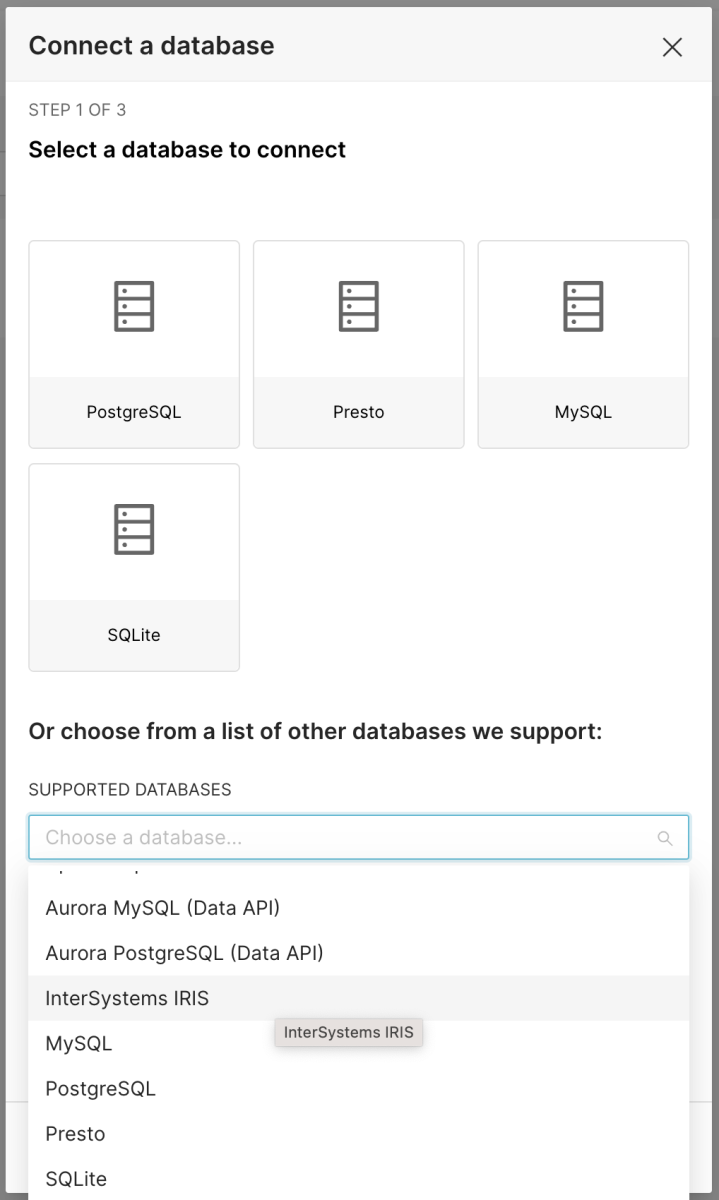Select MySQL from the dropdown list
This screenshot has width=719, height=1200.
coord(79,1043)
